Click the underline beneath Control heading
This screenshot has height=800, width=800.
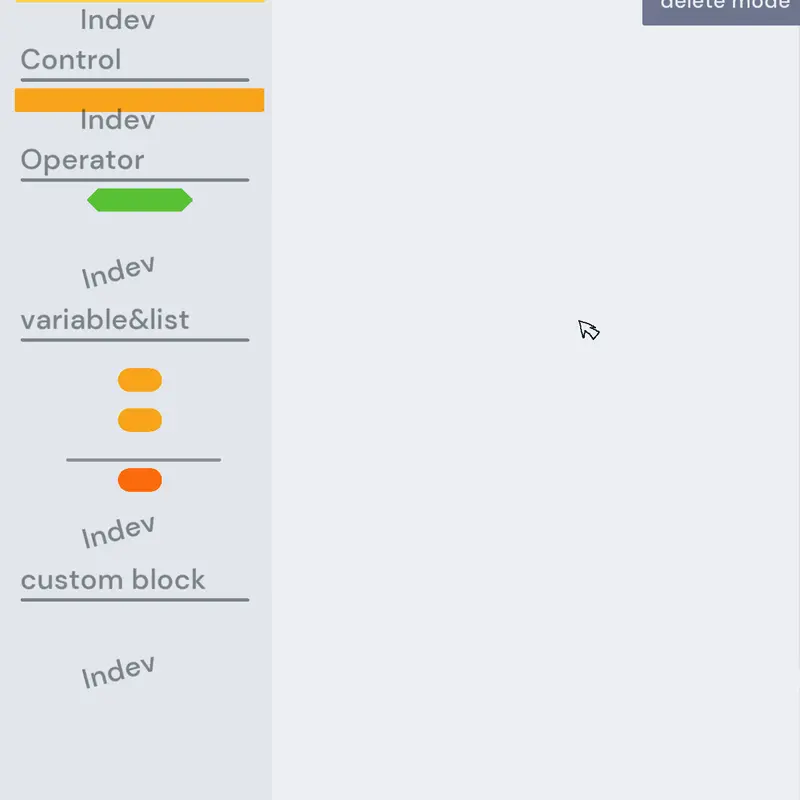coord(135,80)
